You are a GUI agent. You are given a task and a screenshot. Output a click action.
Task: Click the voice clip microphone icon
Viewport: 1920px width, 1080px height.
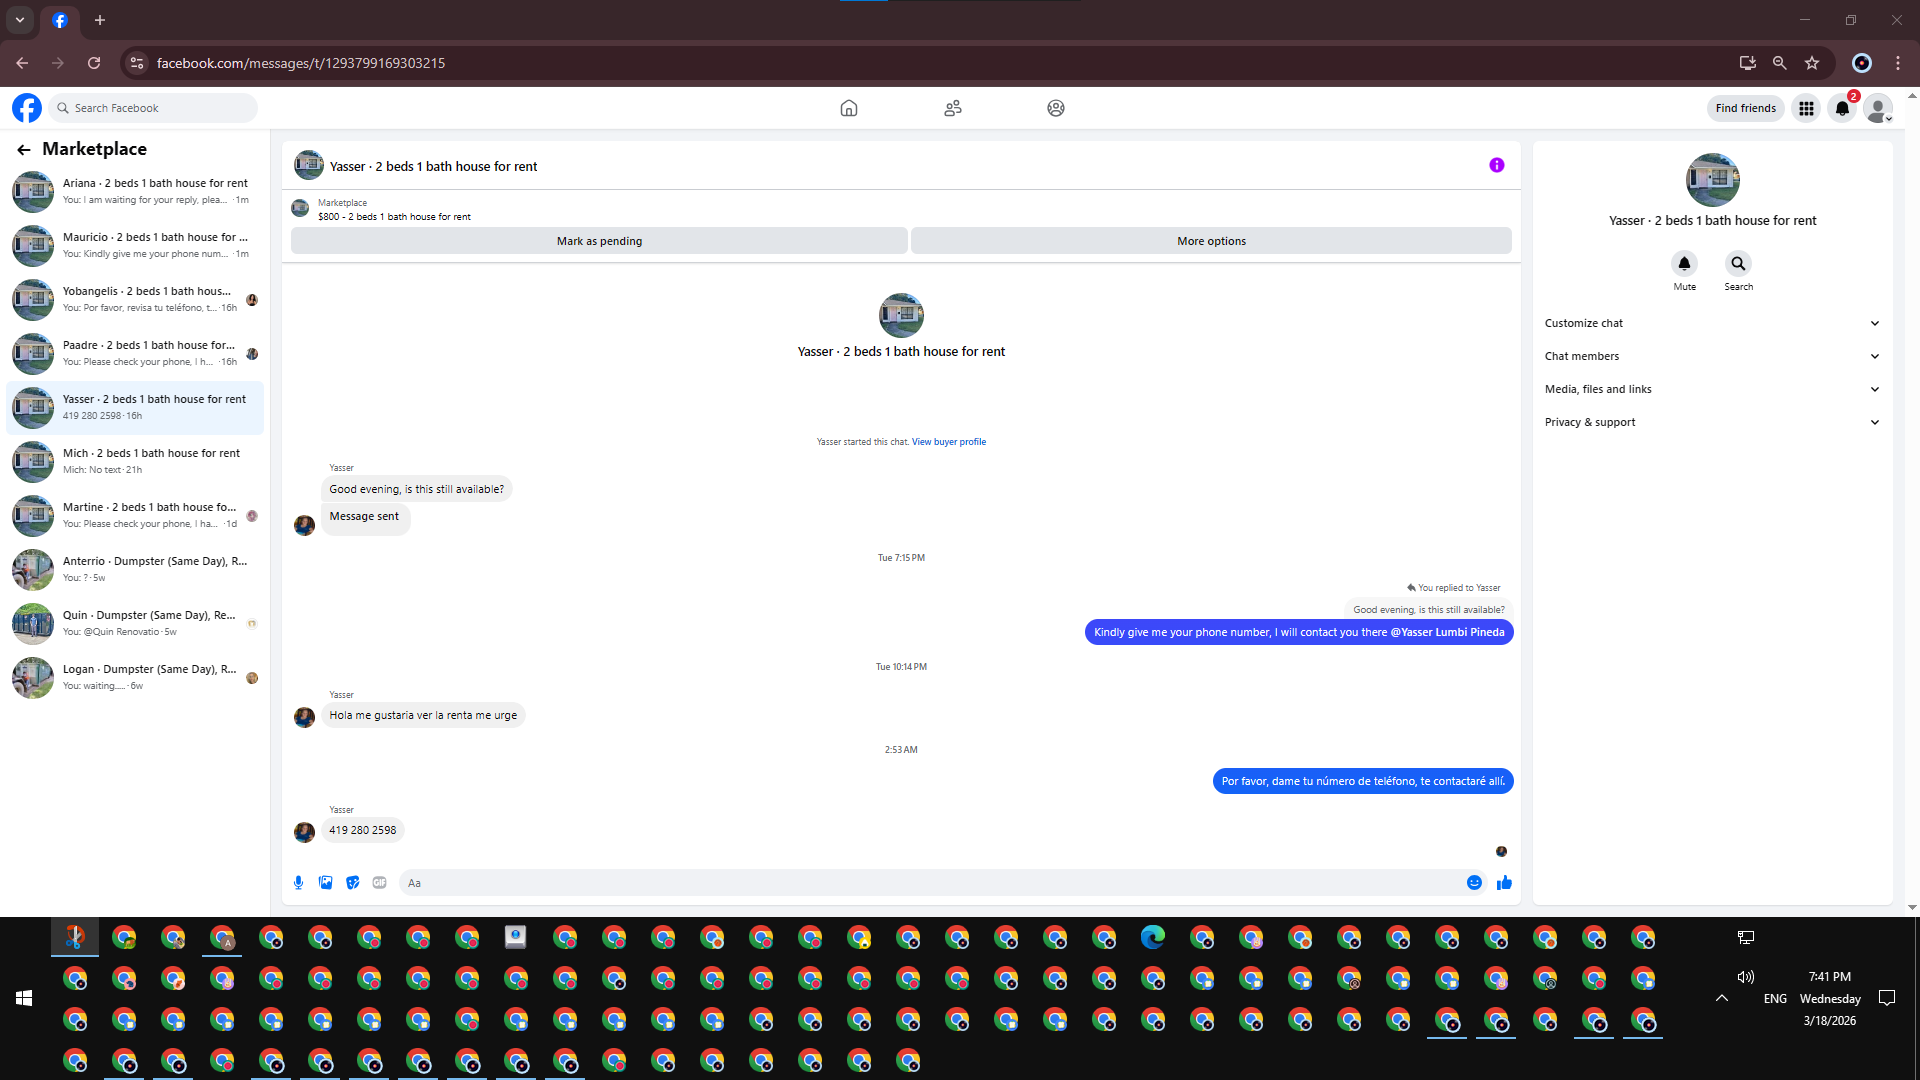(298, 882)
